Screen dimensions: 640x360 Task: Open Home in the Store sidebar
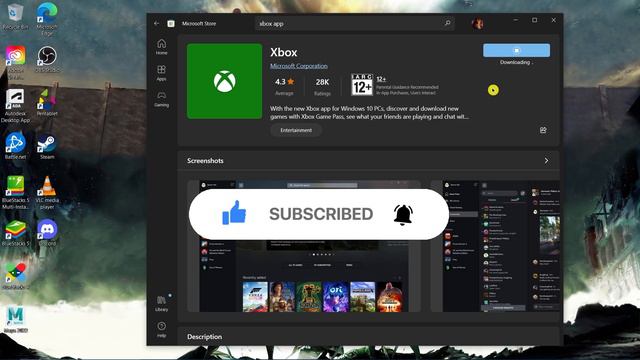click(162, 47)
